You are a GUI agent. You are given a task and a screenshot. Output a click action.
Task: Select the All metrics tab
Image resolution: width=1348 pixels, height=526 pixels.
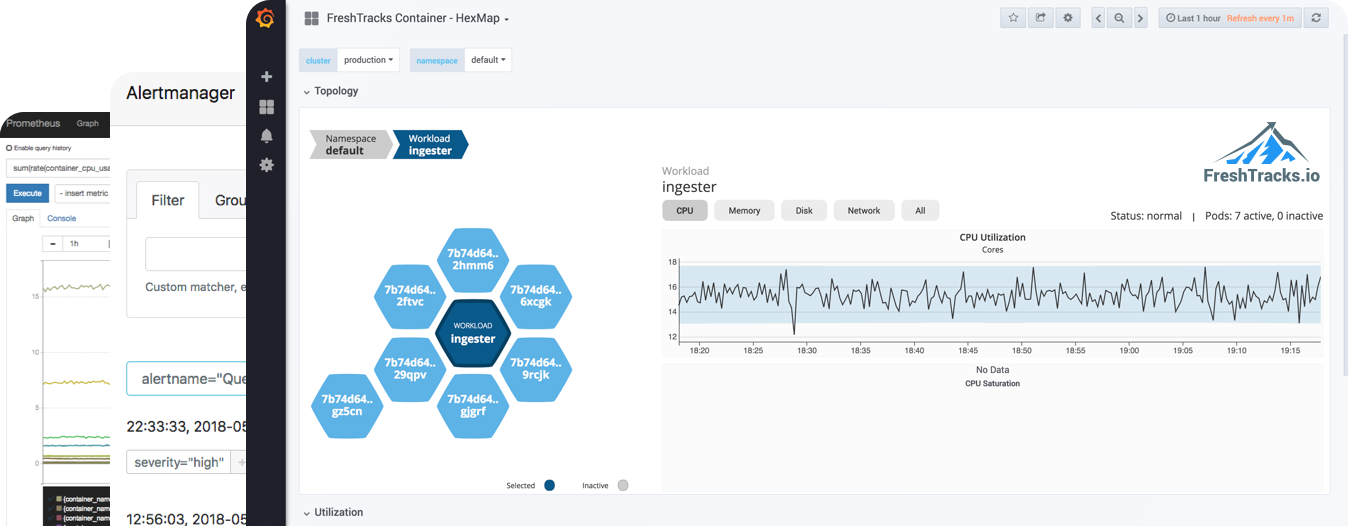click(920, 210)
